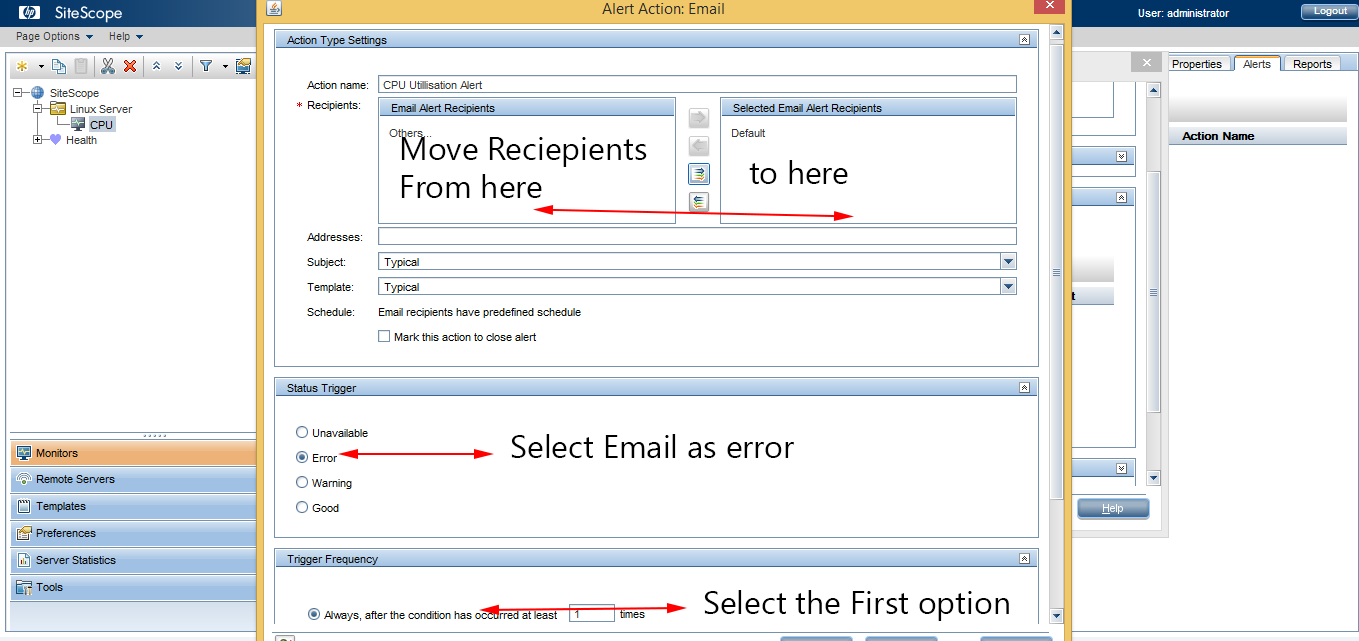Viewport: 1359px width, 641px height.
Task: Click the Cut scissors toolbar icon
Action: (108, 66)
